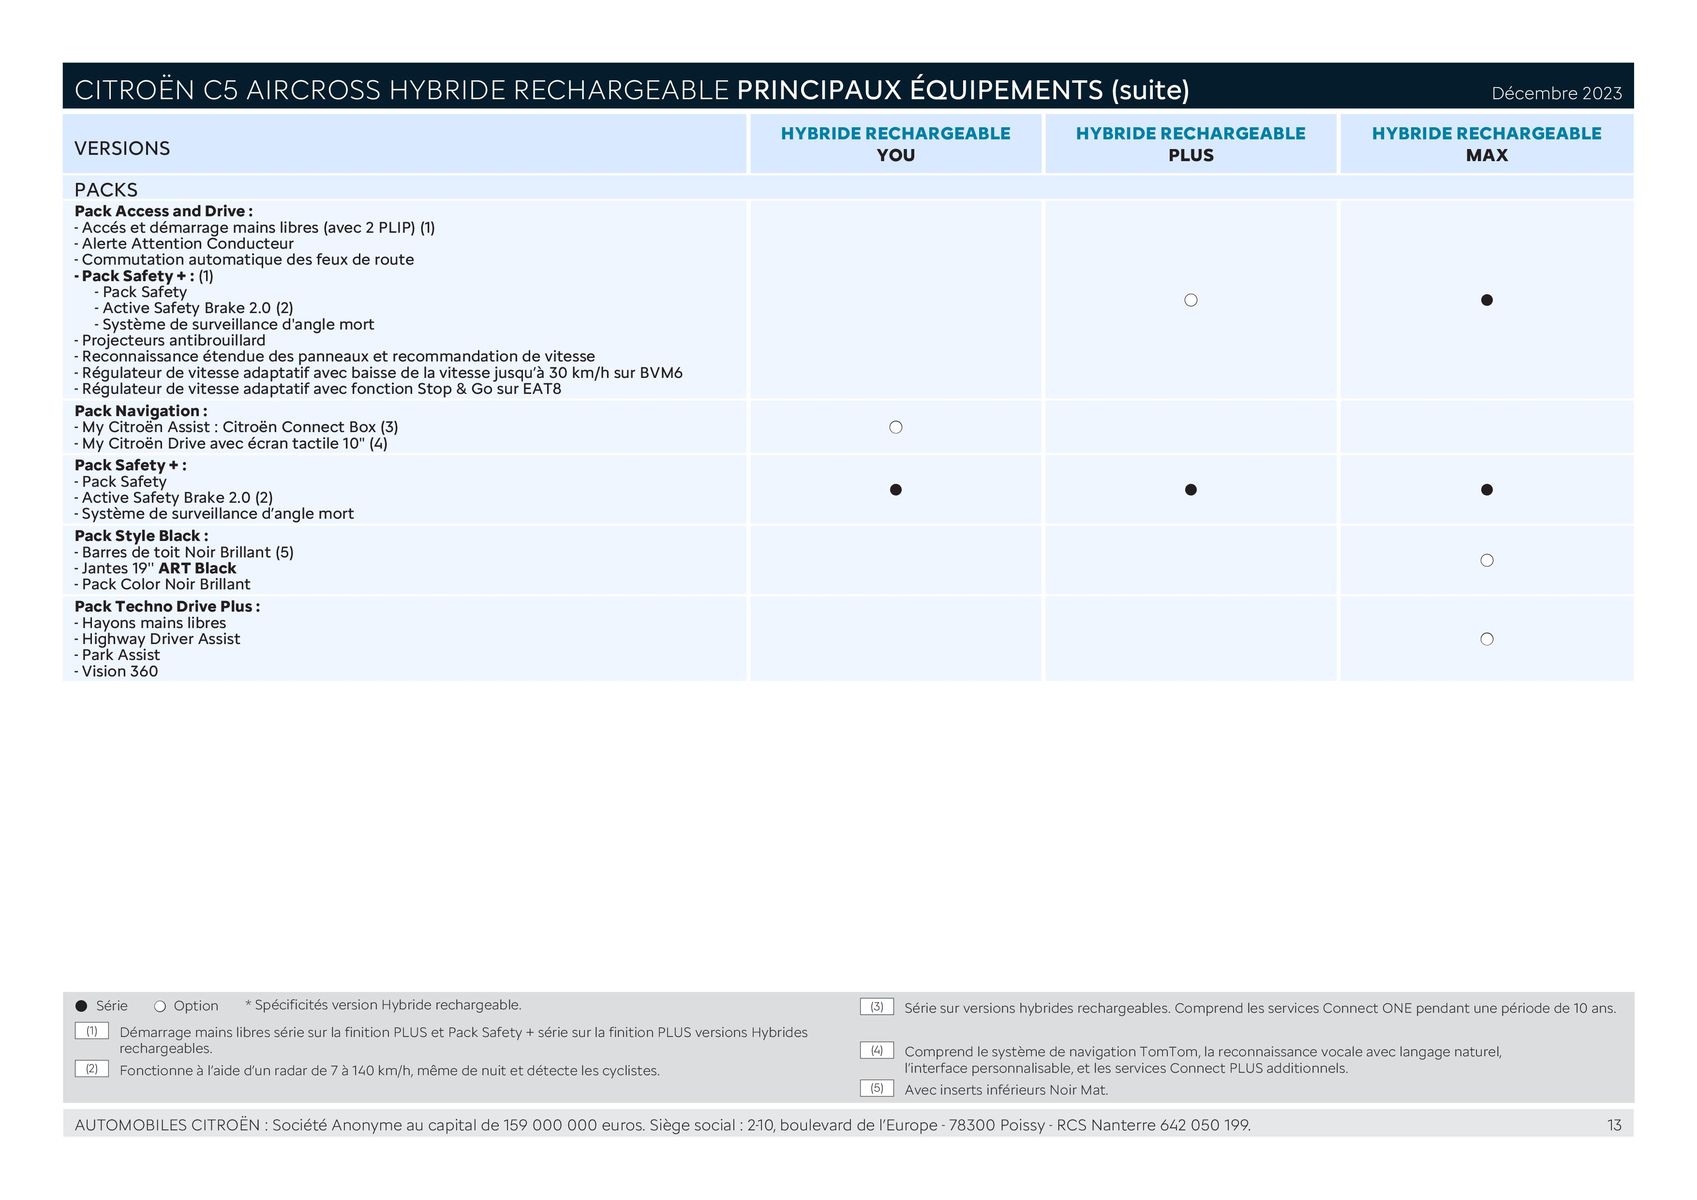The width and height of the screenshot is (1697, 1200).
Task: Click the 'Alerte Attention Conducteur' line
Action: [184, 244]
